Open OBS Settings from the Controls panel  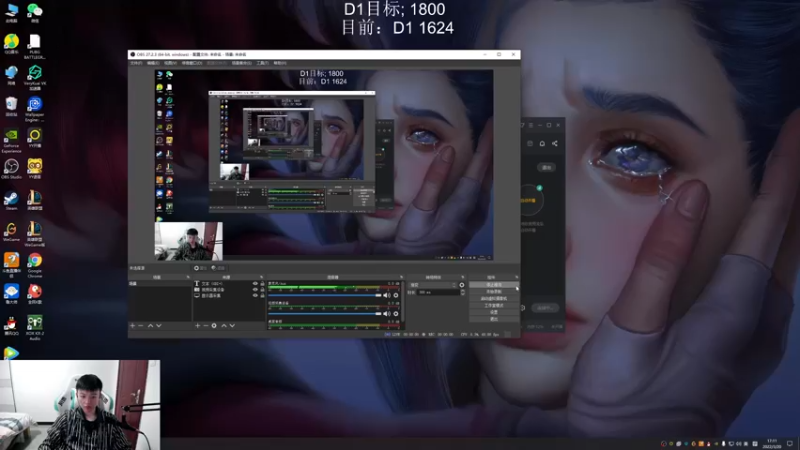pos(494,312)
